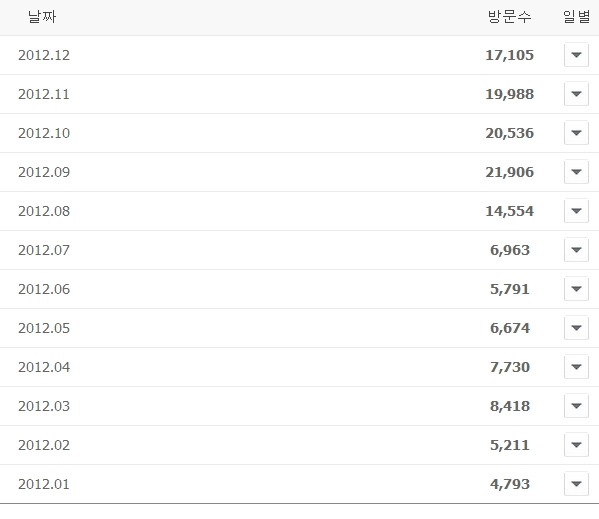Image resolution: width=599 pixels, height=519 pixels.
Task: Click the 일별 column header
Action: (576, 17)
